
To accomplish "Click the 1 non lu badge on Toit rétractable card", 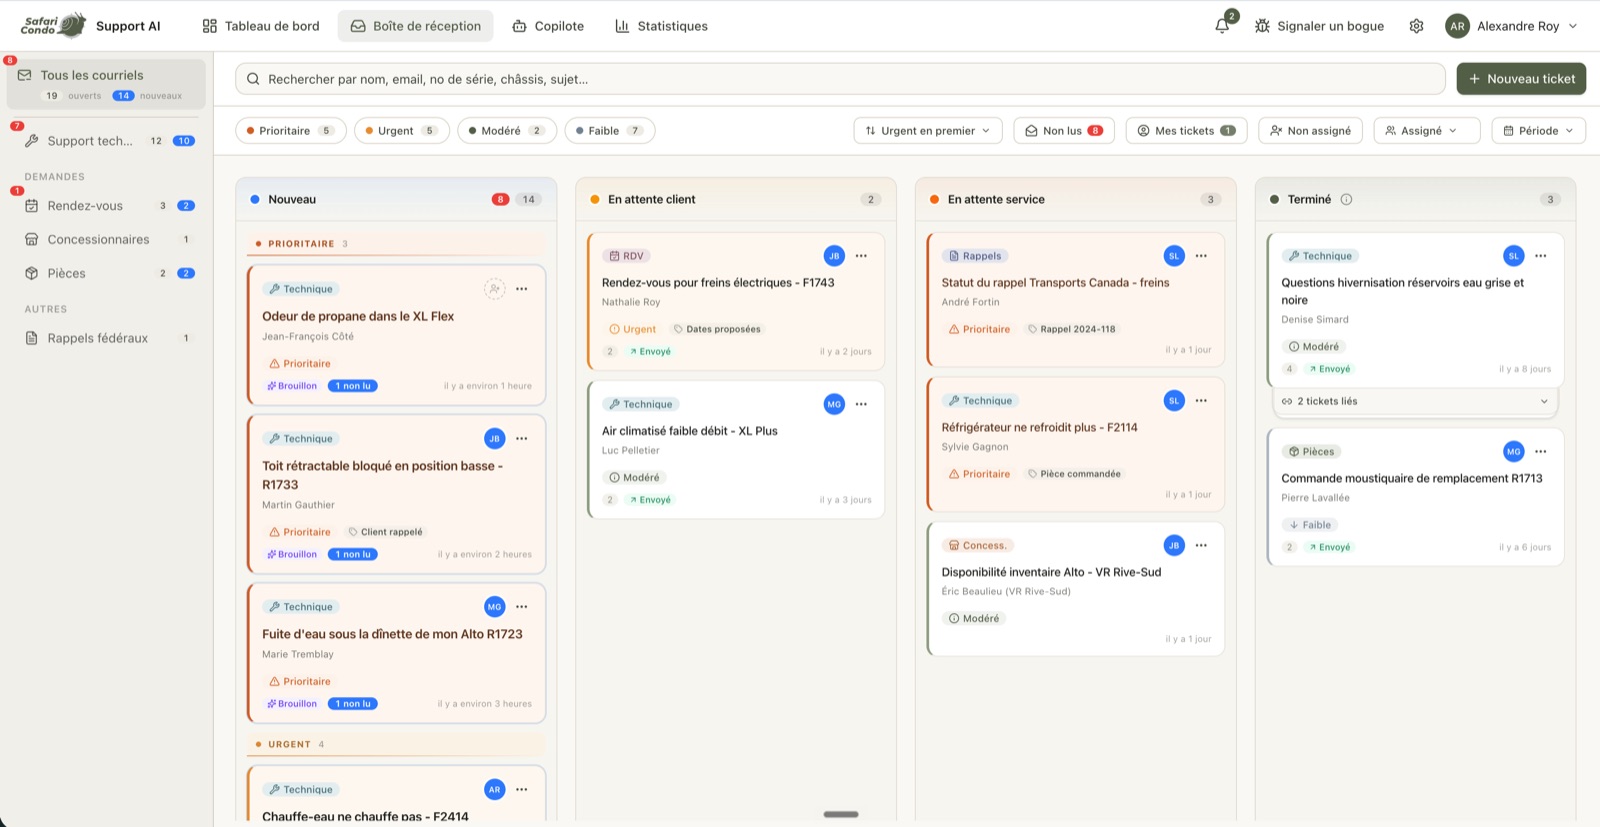I will point(353,554).
